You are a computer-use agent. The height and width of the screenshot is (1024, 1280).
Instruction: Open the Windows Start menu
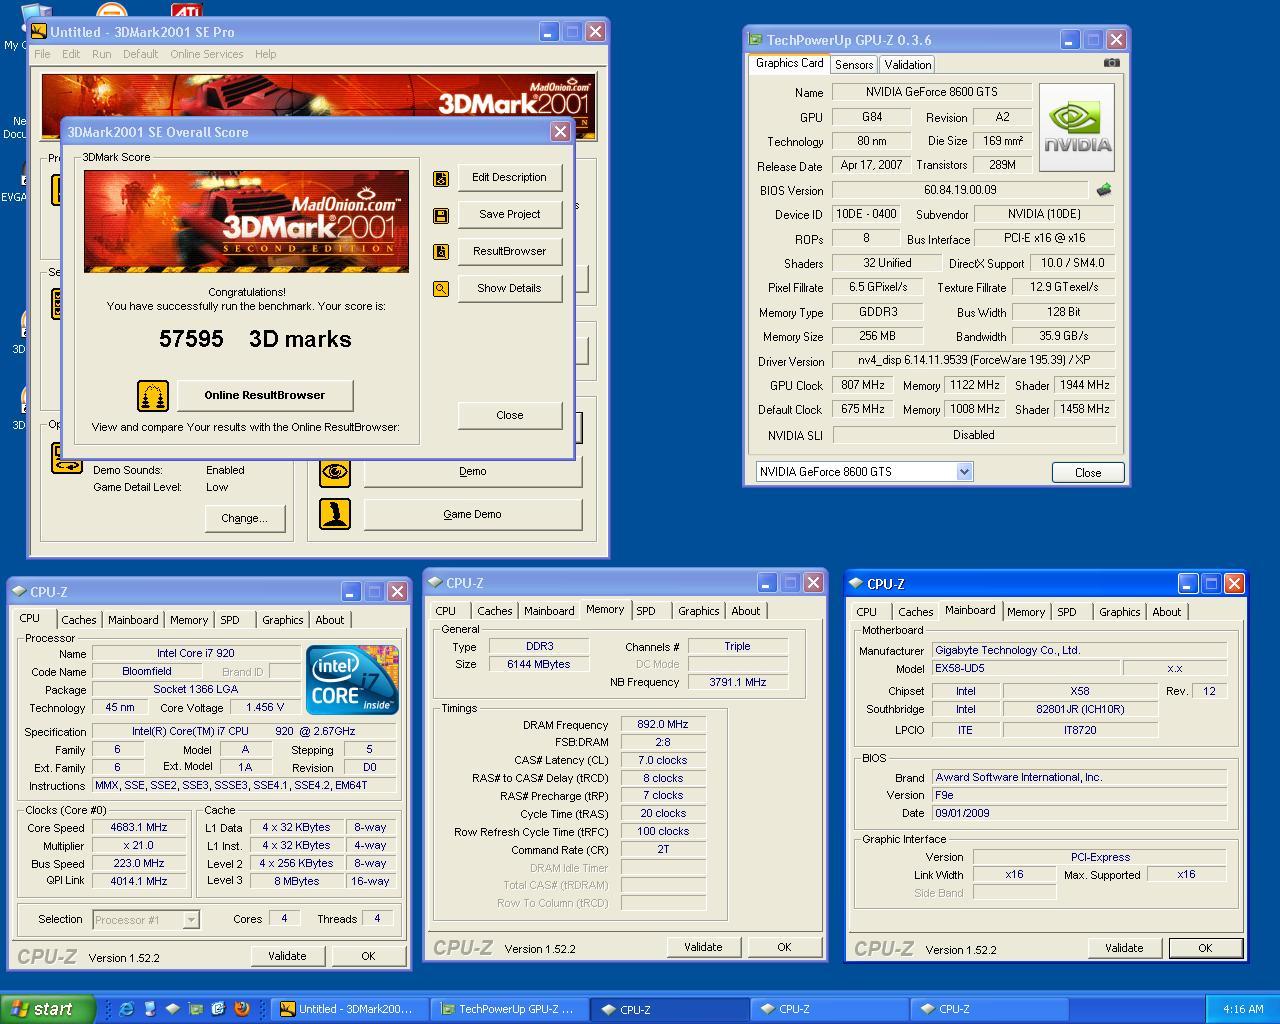pos(47,1009)
